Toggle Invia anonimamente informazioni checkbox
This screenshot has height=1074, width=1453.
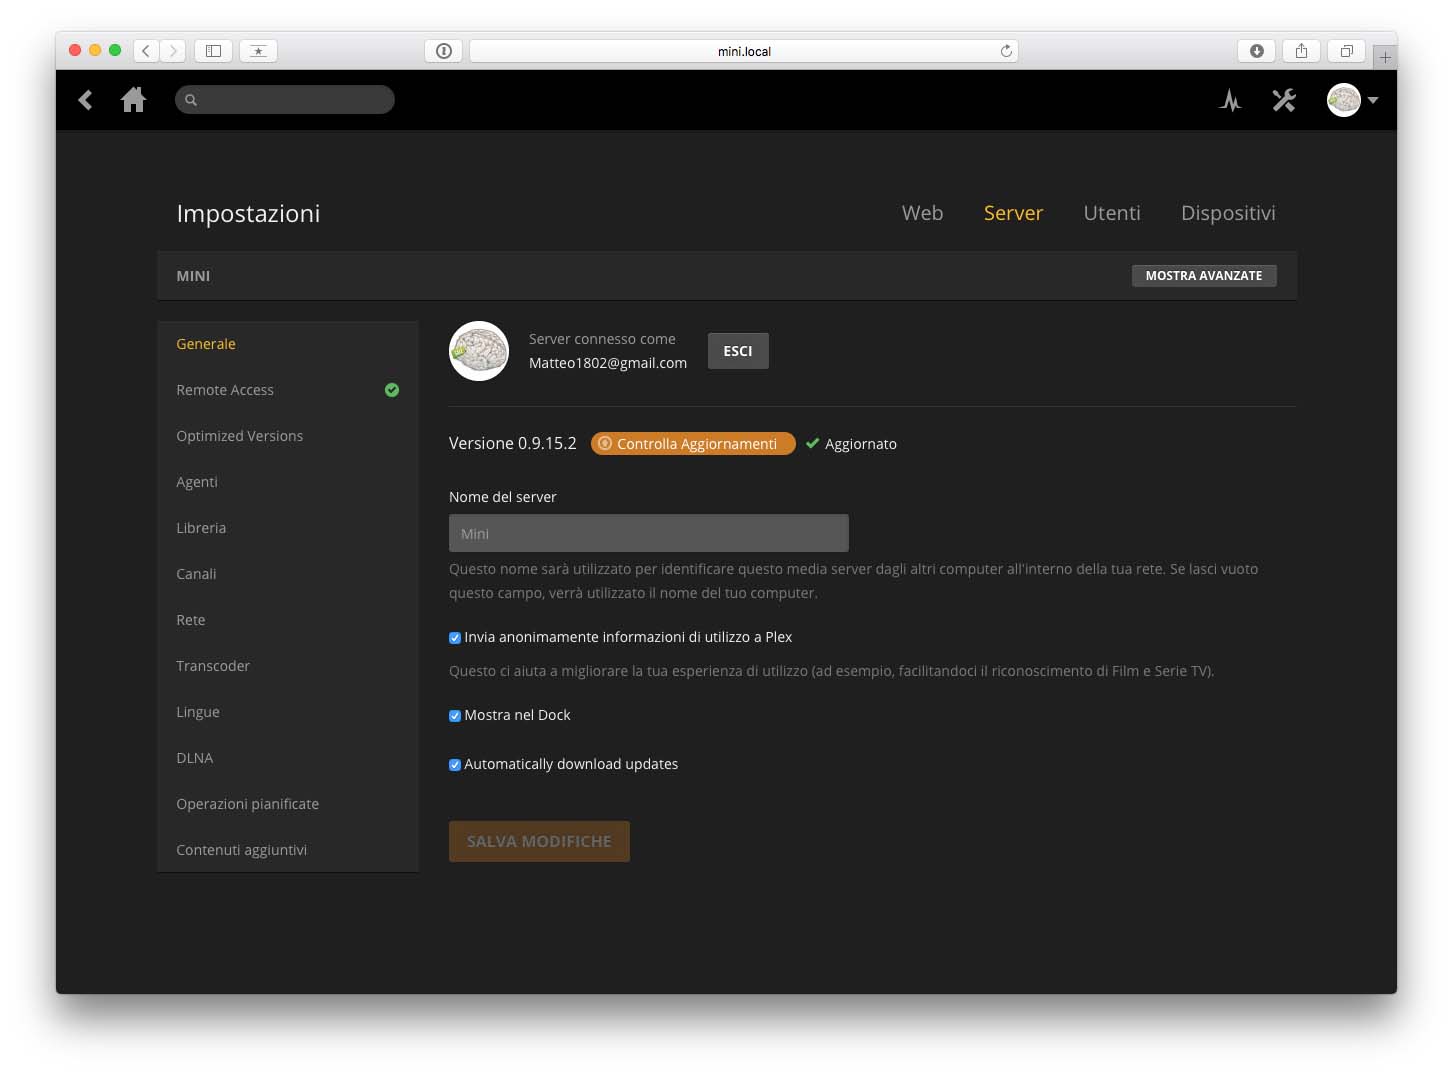point(455,638)
